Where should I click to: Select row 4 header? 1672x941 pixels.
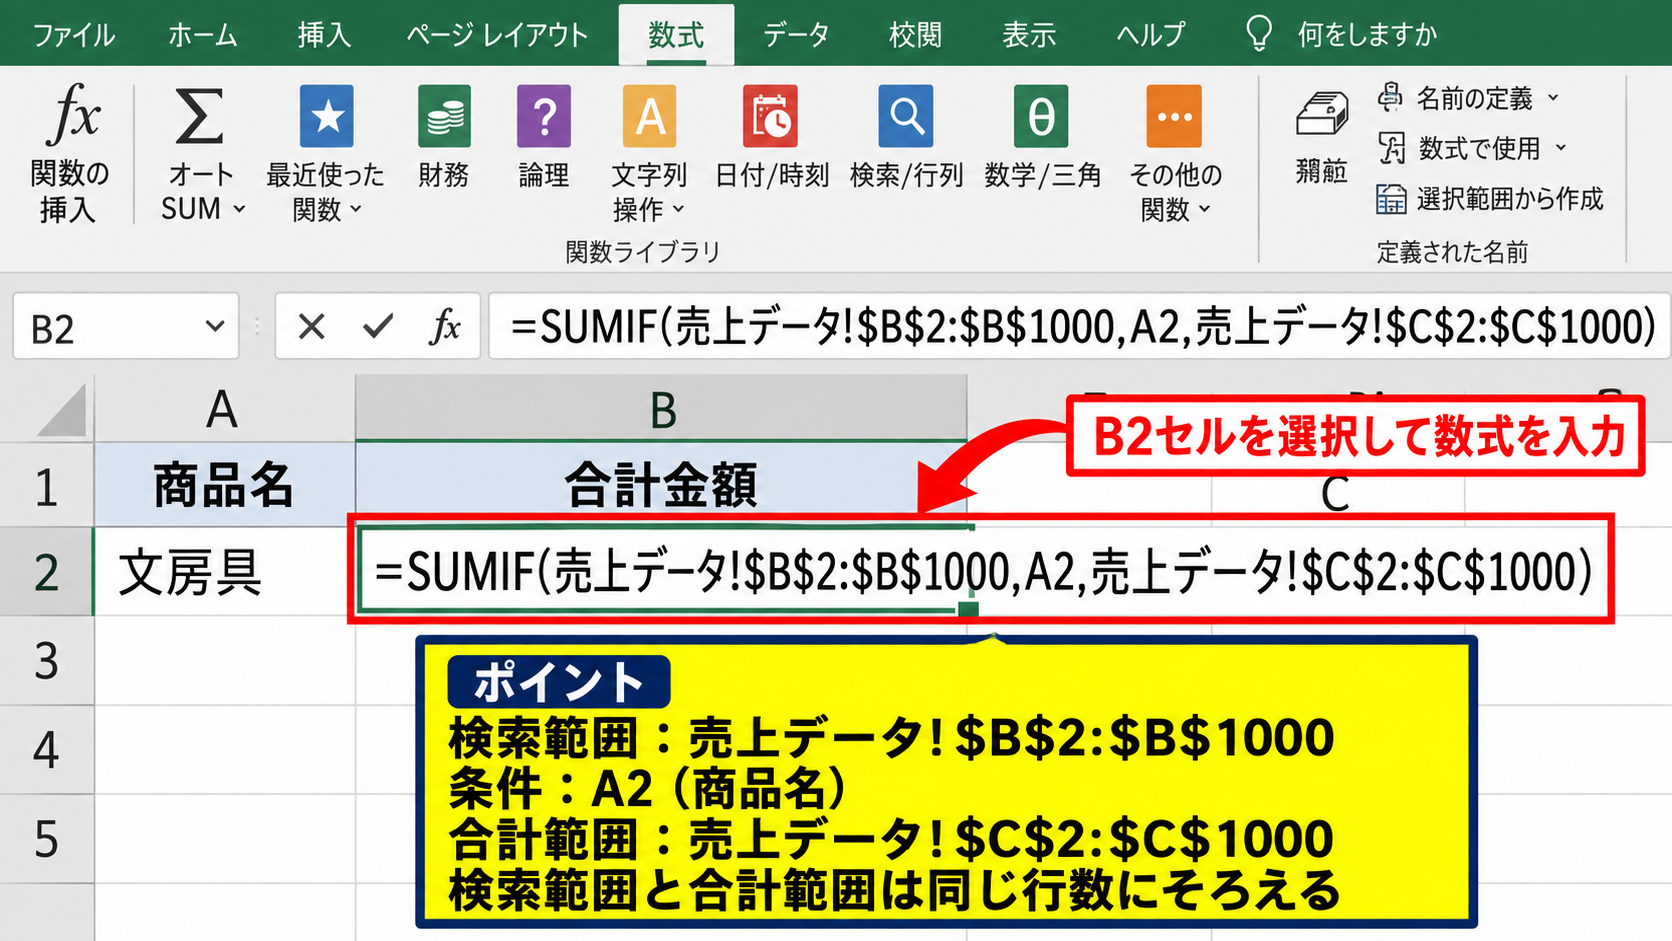pos(46,750)
